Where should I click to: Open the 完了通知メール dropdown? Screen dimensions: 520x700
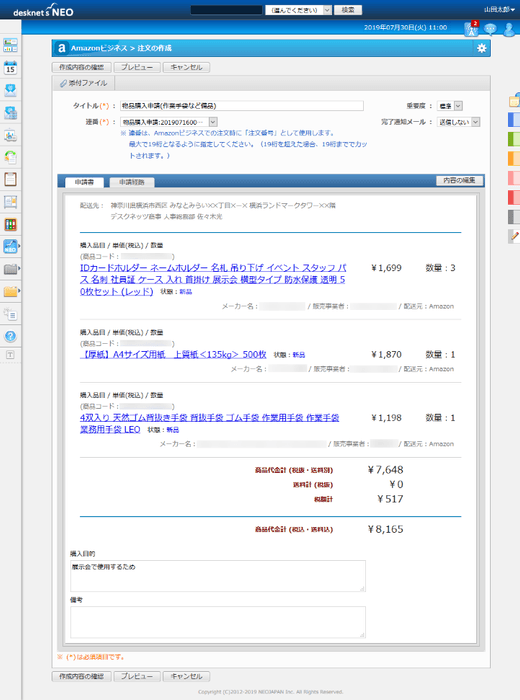(x=458, y=122)
